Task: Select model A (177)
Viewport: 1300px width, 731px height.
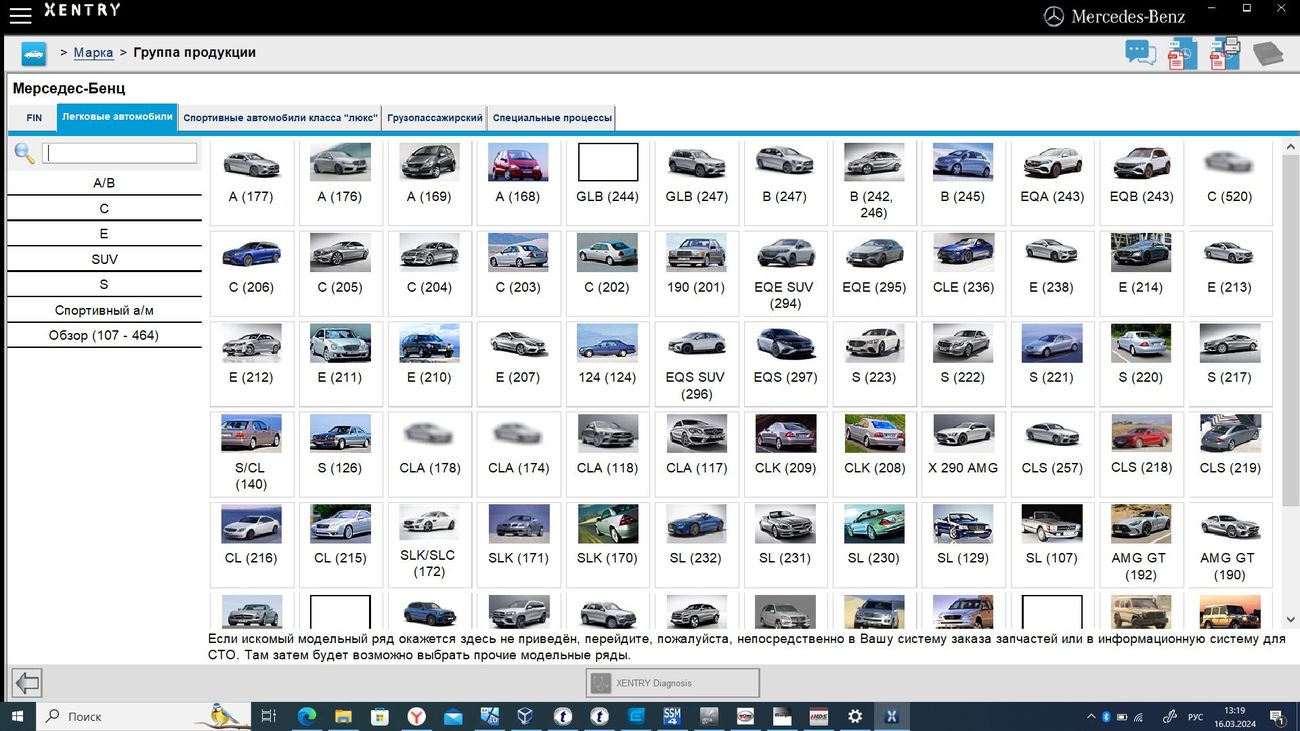Action: [251, 182]
